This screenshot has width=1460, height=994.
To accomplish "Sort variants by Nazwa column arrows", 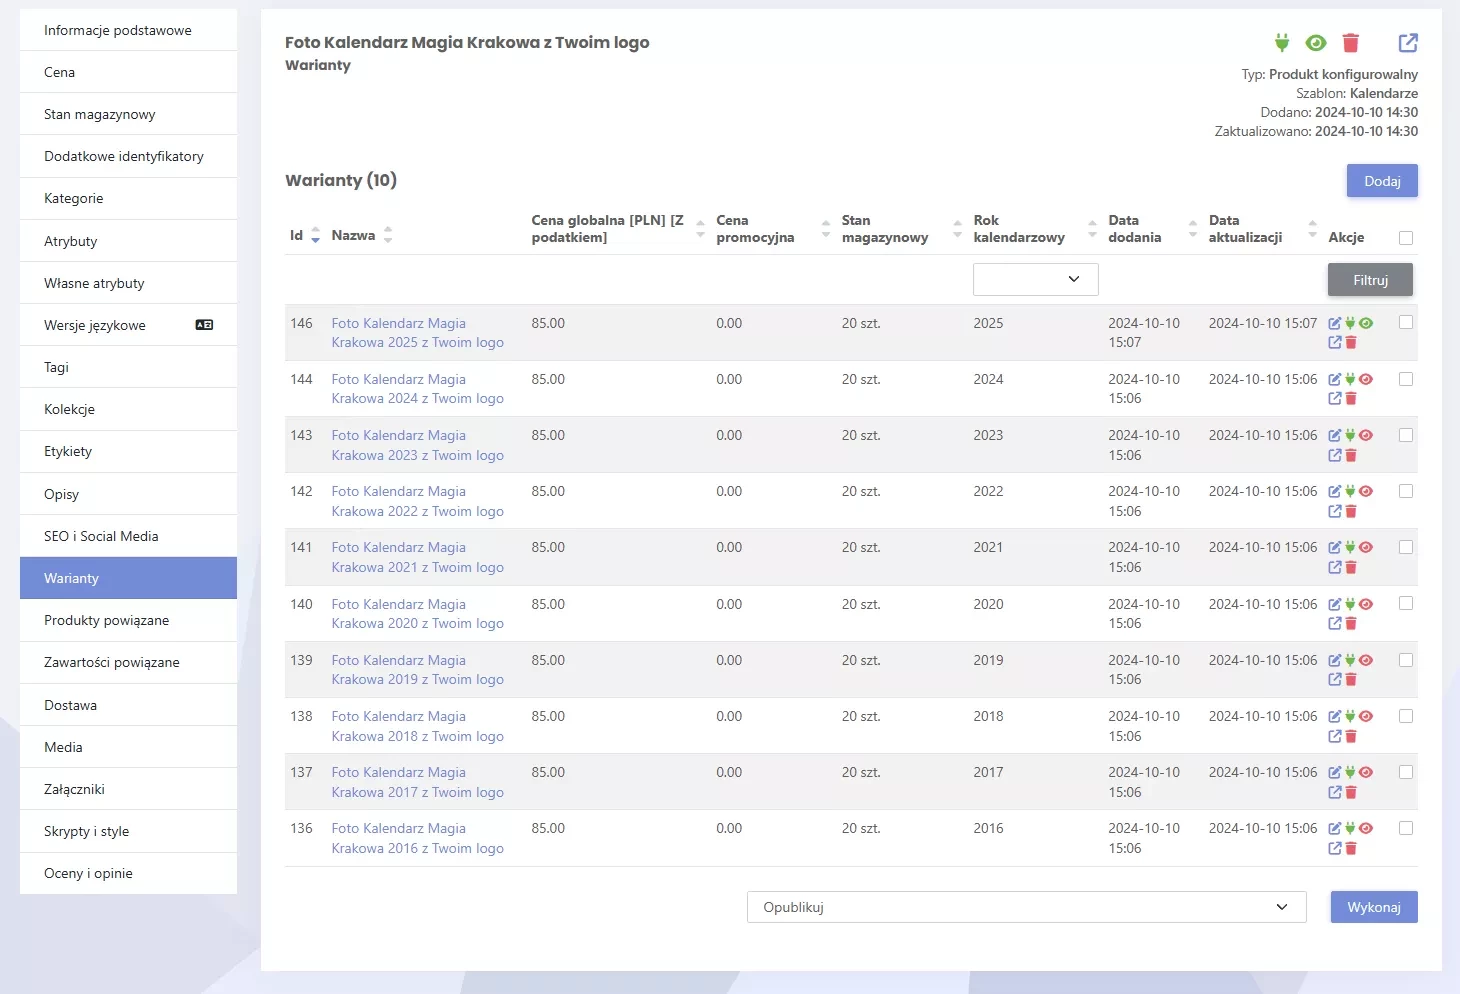I will 388,236.
